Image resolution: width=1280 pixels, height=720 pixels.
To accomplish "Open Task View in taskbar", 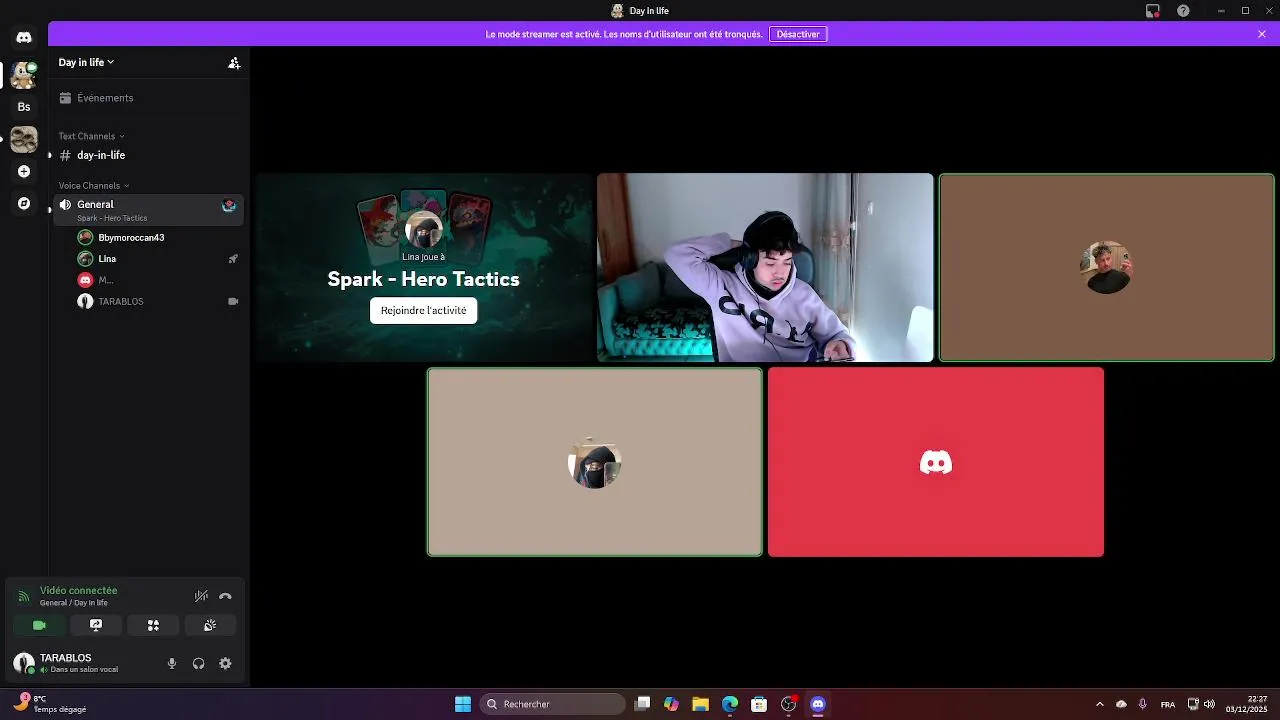I will pos(643,704).
